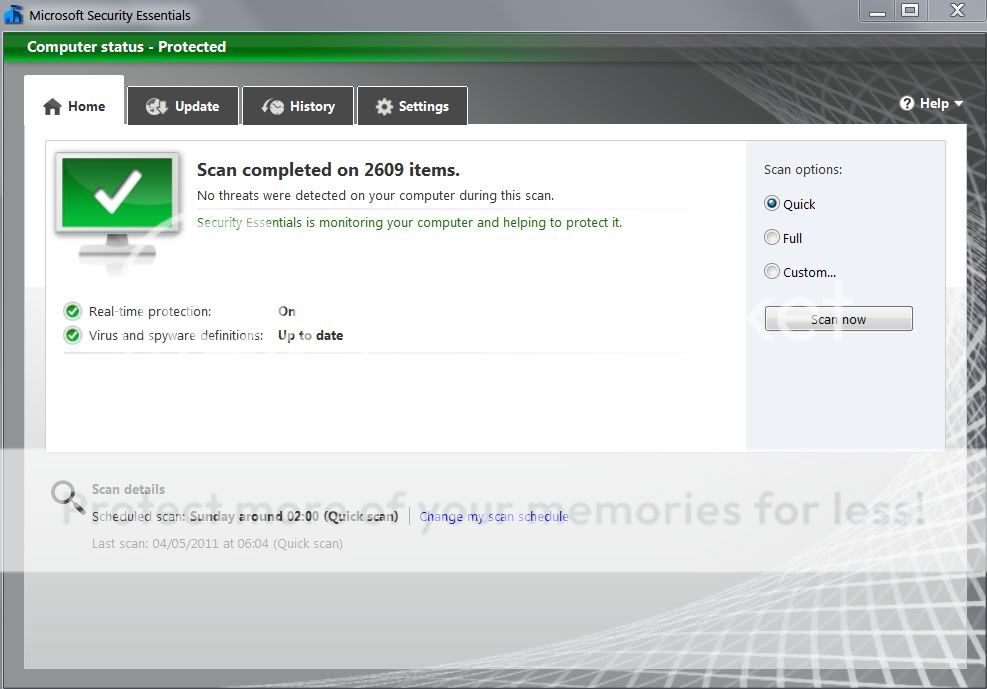Go to the Settings tab
Screen dimensions: 987x689
412,106
